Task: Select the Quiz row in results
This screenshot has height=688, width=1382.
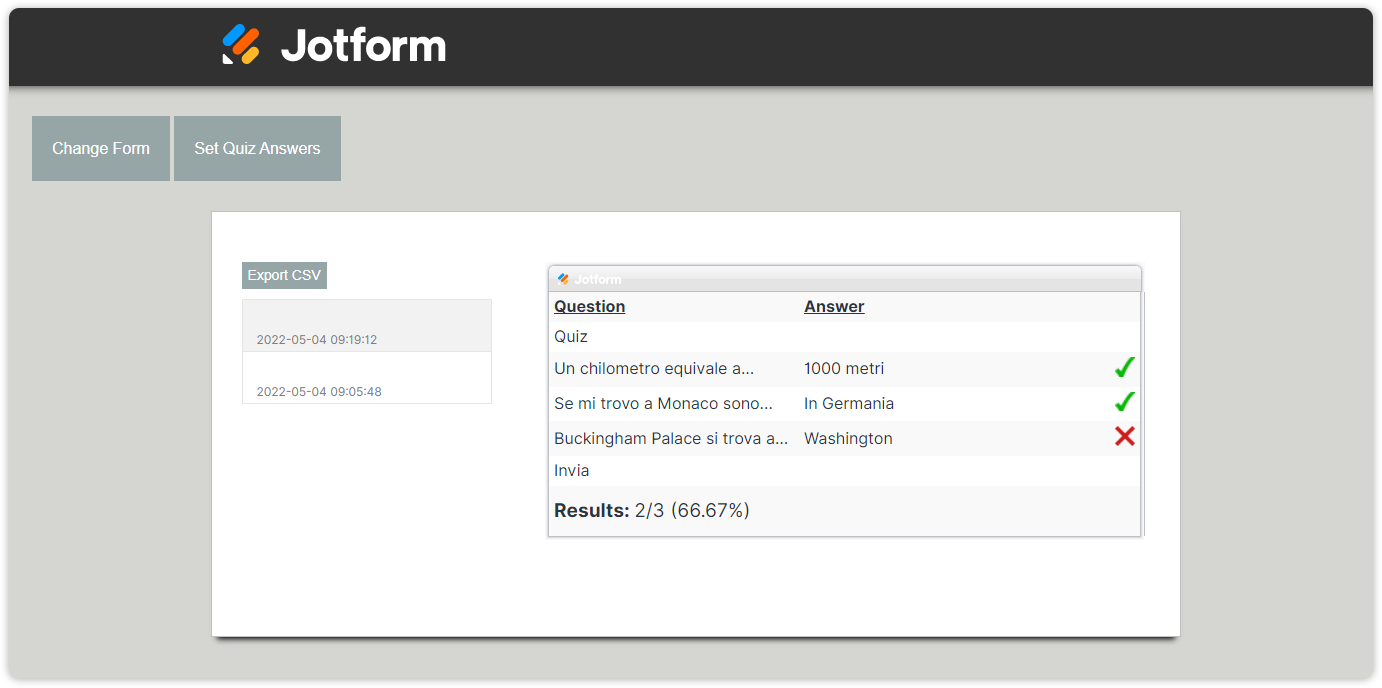Action: click(571, 336)
